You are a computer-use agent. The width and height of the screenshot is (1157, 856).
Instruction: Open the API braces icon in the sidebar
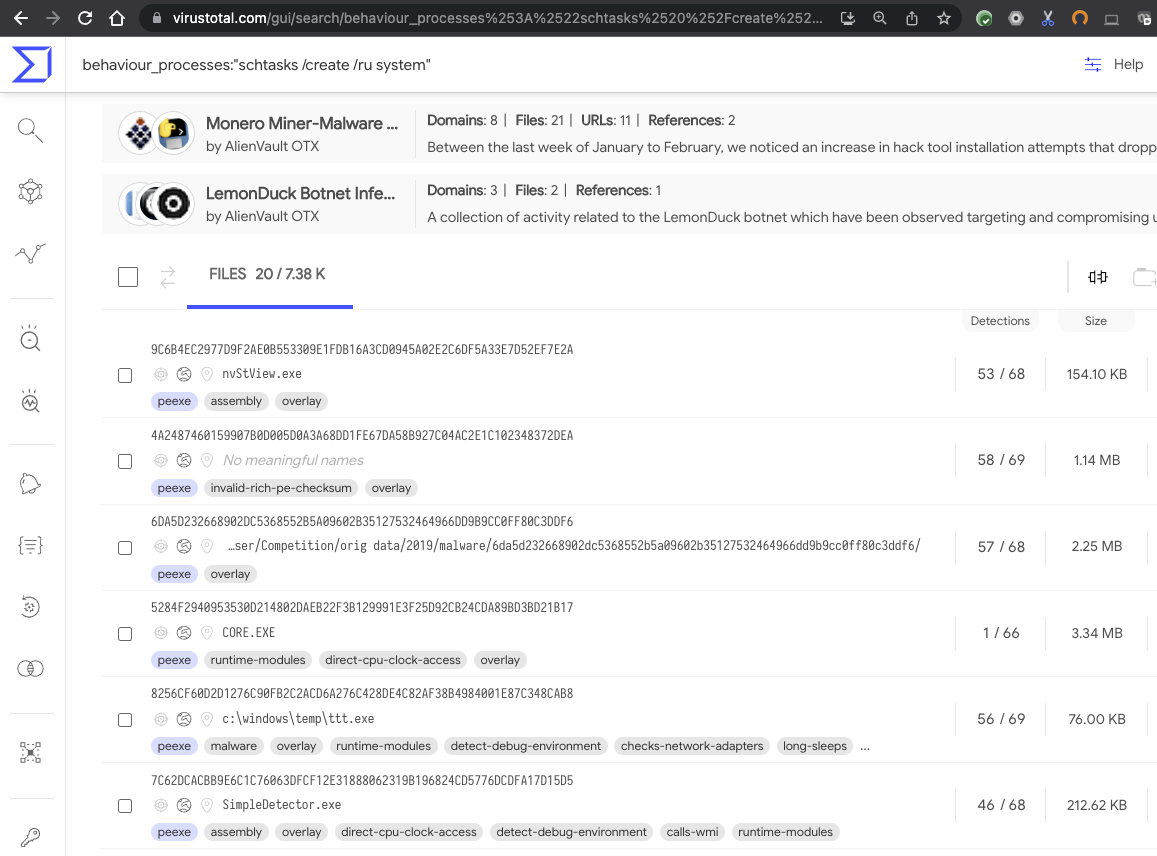(30, 545)
